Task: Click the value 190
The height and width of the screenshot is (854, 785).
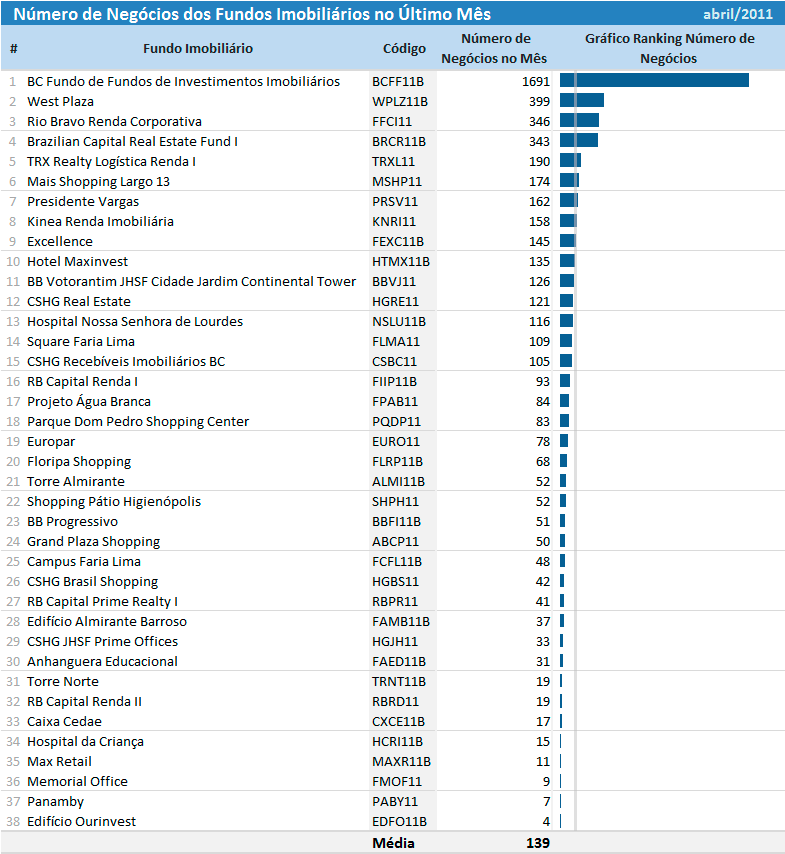Action: [x=539, y=162]
